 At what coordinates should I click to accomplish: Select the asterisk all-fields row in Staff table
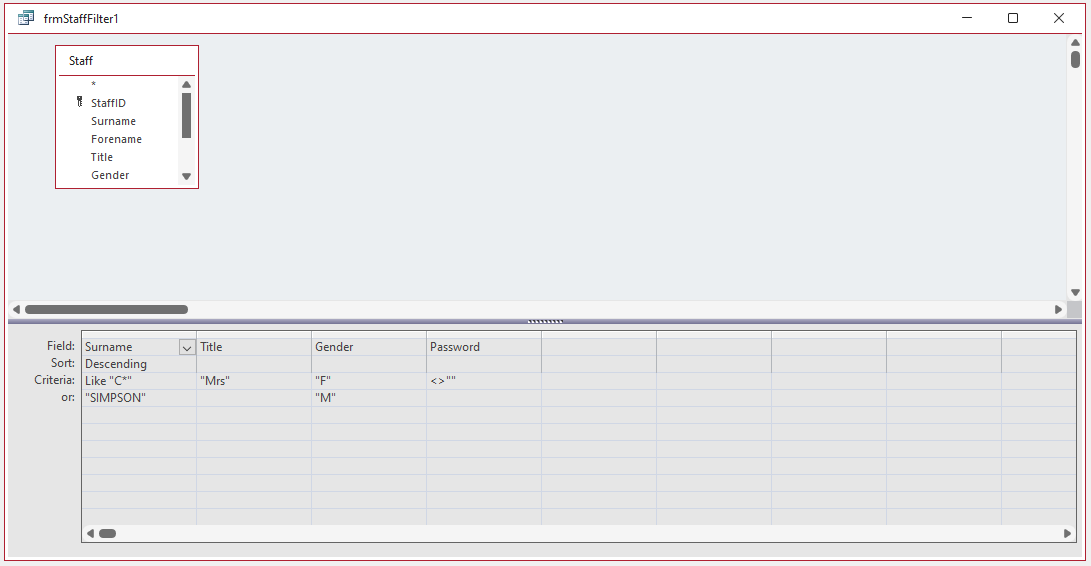click(93, 84)
